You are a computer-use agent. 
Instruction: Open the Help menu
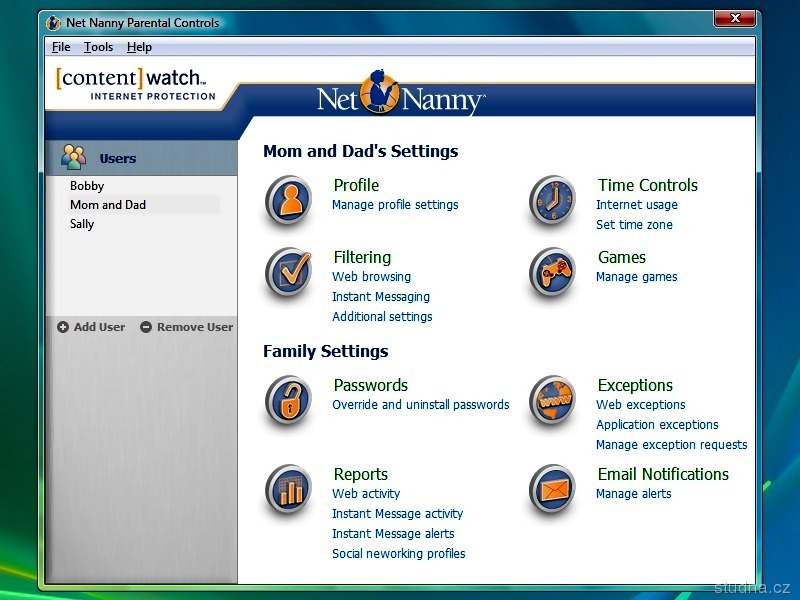click(139, 47)
